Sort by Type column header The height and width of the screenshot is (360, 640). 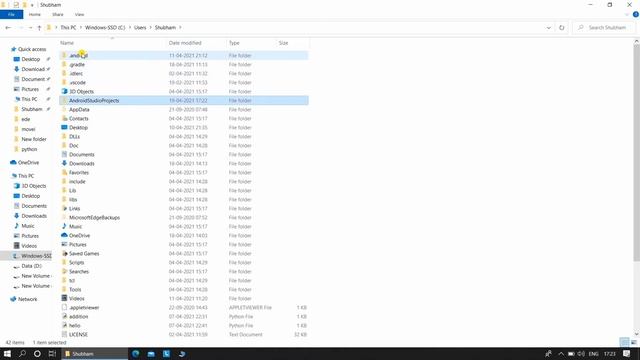coord(234,43)
